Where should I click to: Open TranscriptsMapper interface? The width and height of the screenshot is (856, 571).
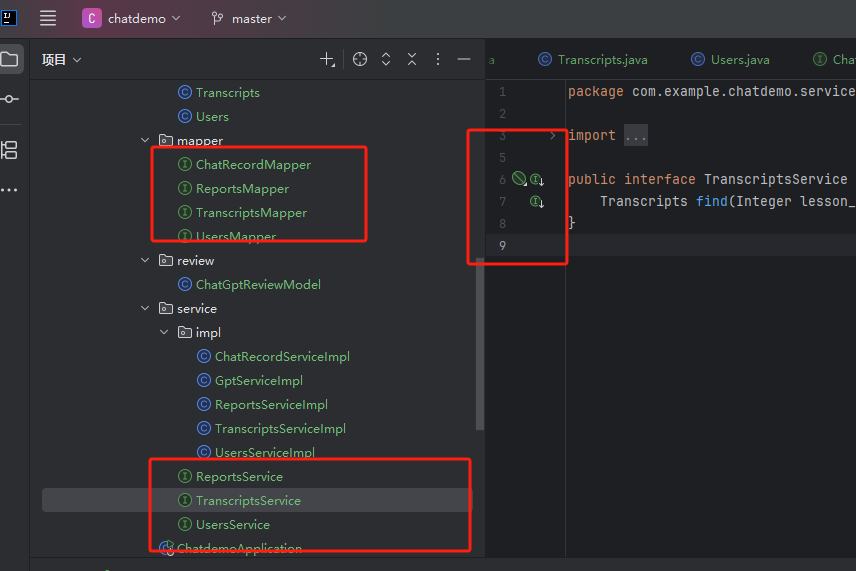(x=251, y=213)
